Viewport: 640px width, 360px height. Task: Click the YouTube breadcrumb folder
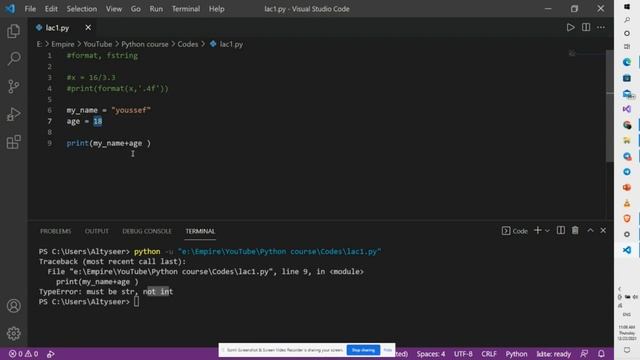point(98,44)
